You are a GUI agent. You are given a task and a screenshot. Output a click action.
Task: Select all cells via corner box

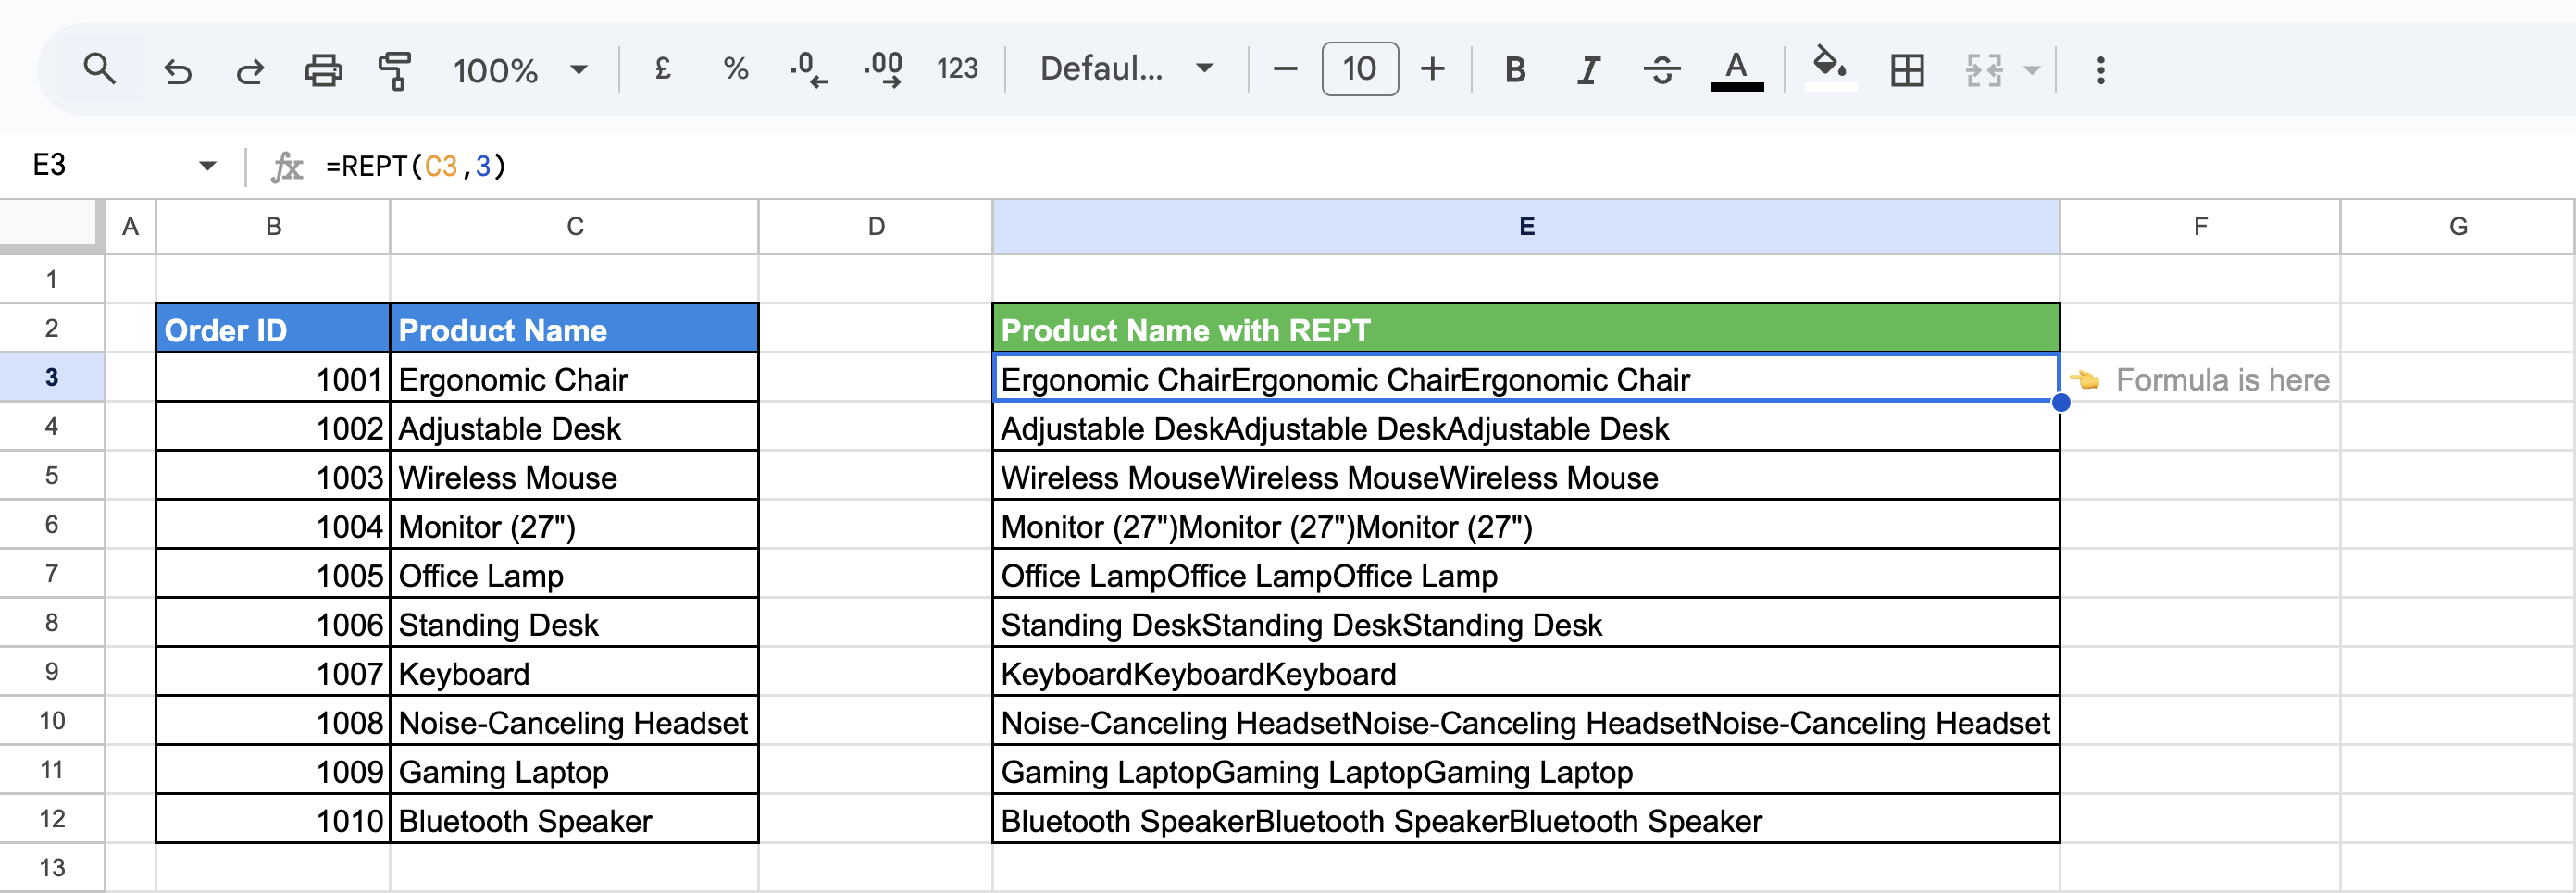pos(51,225)
